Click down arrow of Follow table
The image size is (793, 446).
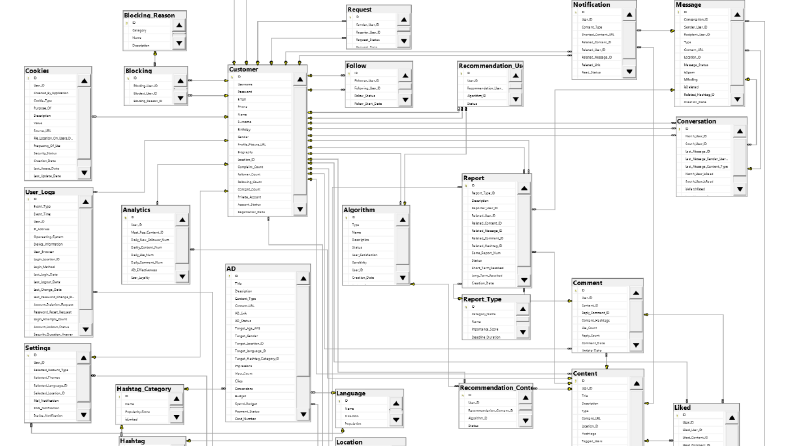(405, 100)
